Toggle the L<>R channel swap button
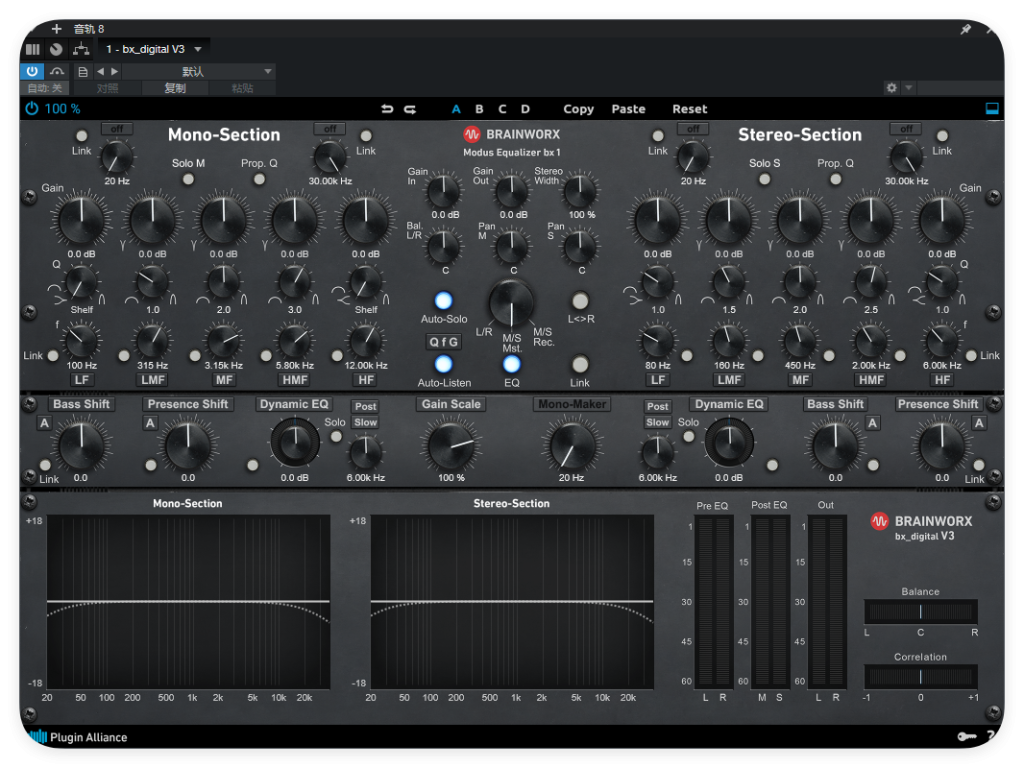 coord(580,300)
